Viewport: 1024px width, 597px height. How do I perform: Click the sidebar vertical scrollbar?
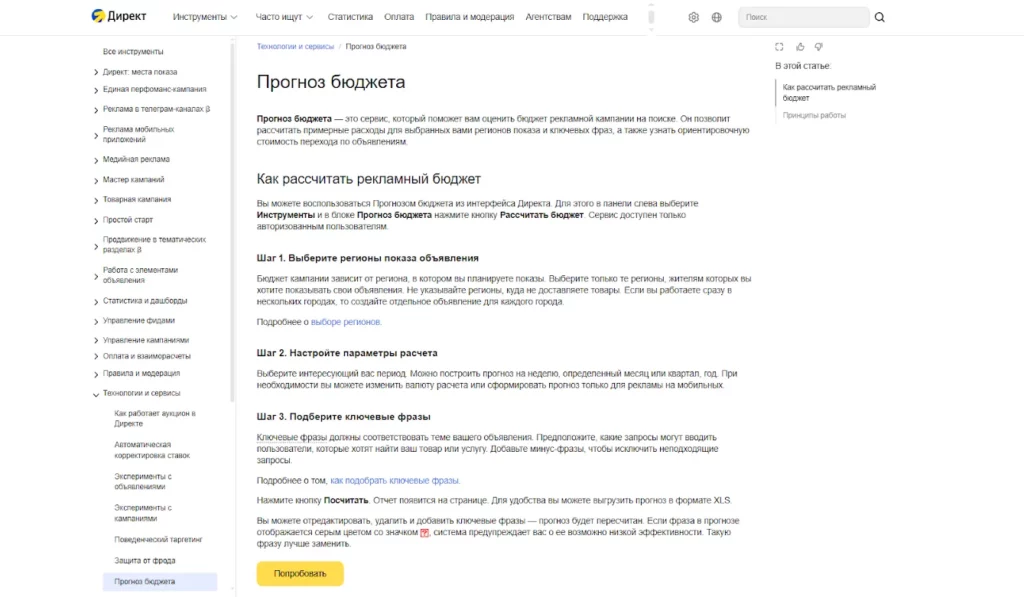tap(232, 222)
